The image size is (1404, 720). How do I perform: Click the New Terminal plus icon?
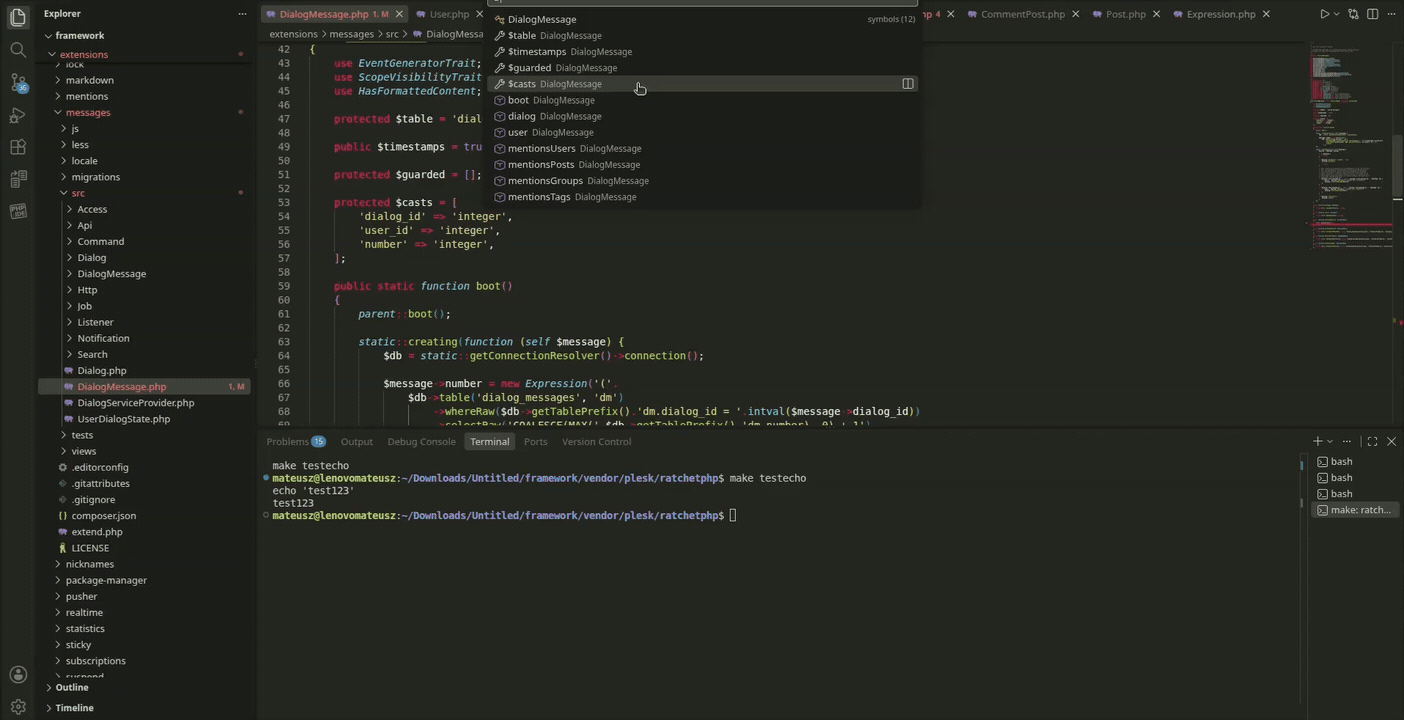tap(1317, 441)
